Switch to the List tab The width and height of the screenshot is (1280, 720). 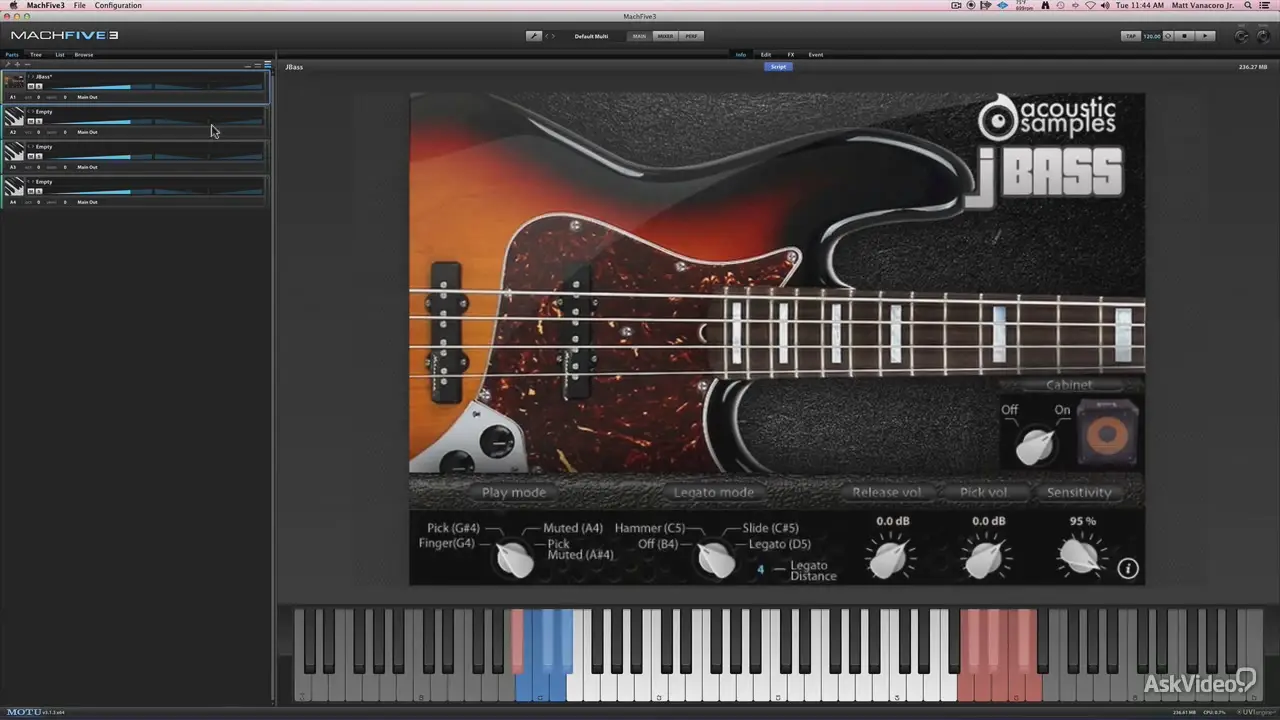click(60, 55)
